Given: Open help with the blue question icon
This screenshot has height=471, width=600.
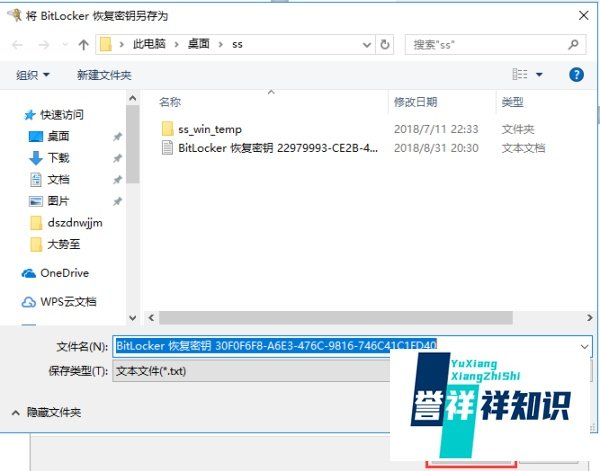Looking at the screenshot, I should (x=576, y=75).
